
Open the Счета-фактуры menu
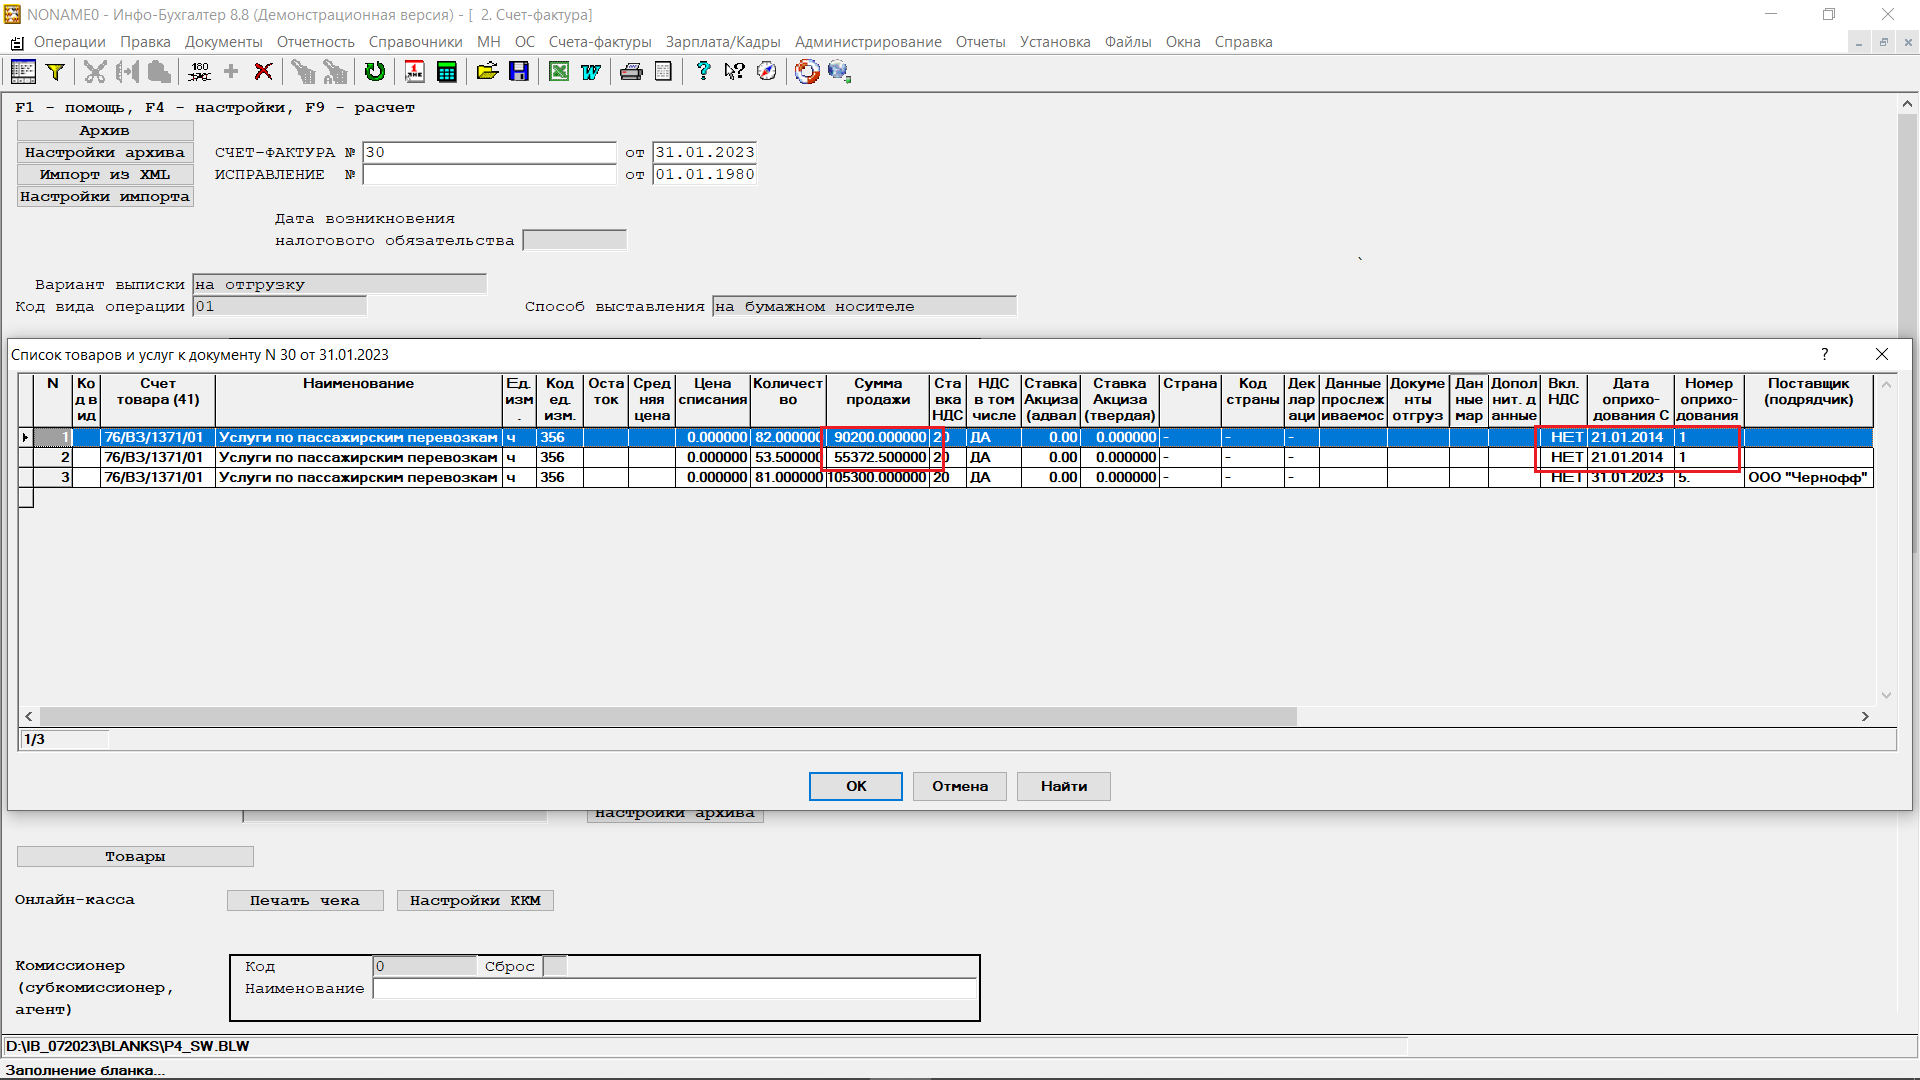click(x=600, y=42)
